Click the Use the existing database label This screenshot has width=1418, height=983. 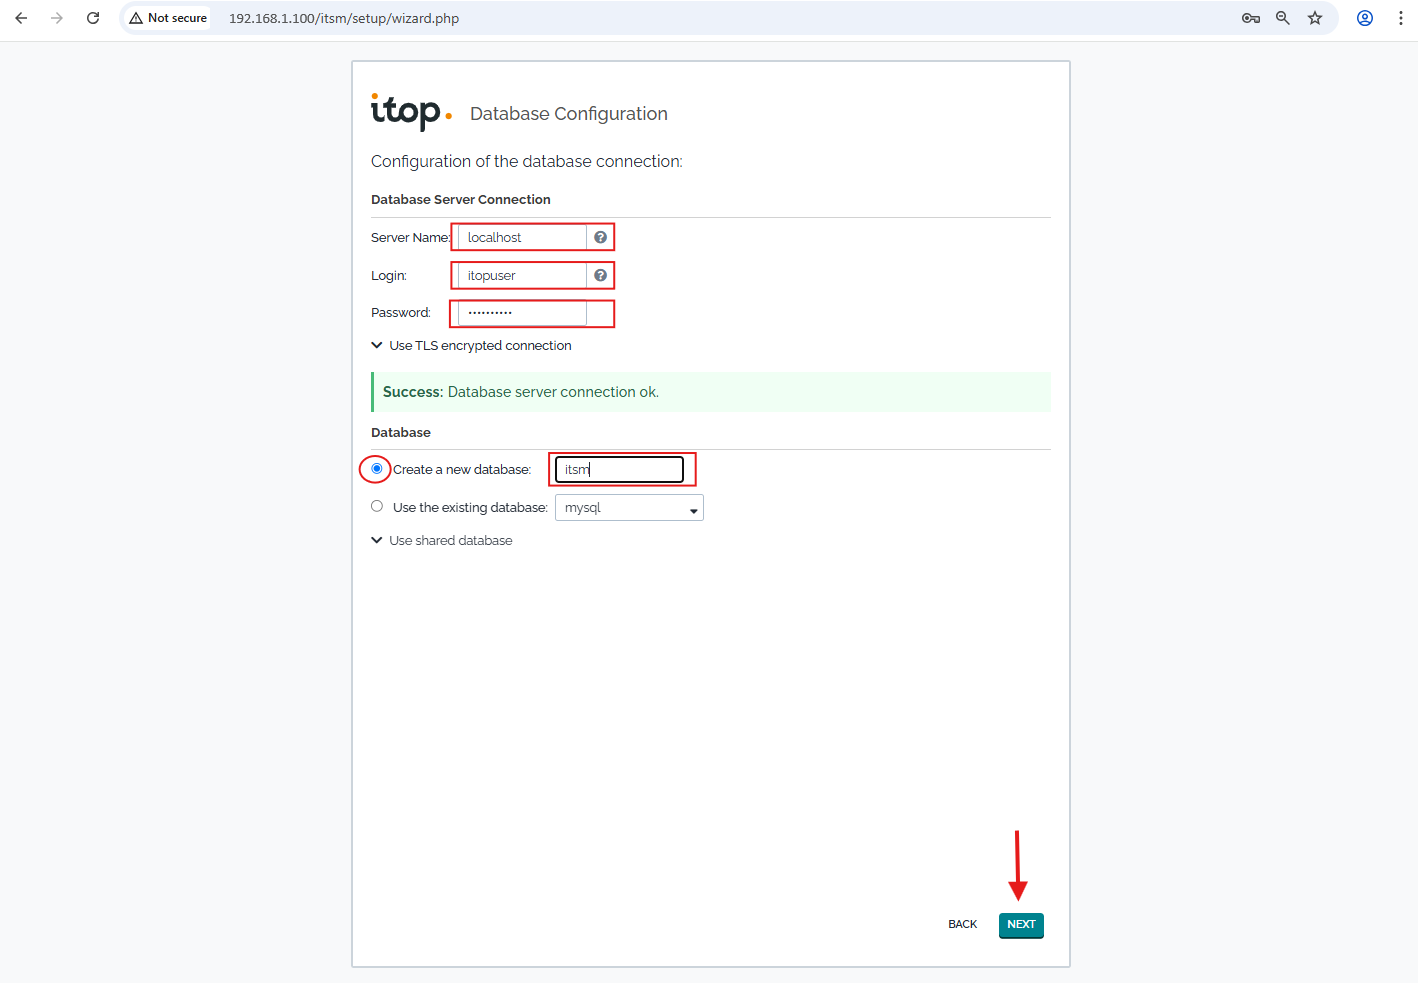[470, 507]
